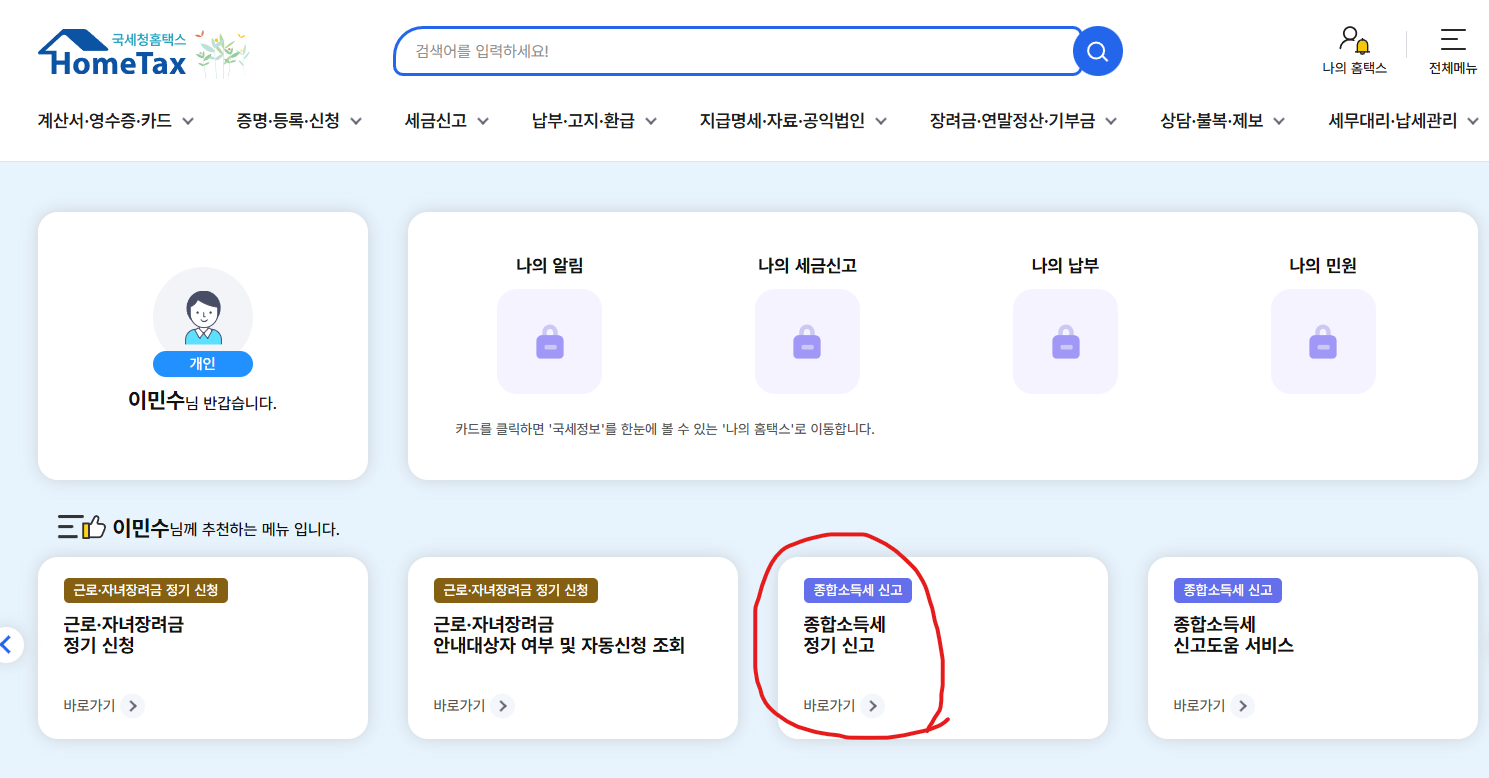Click the search magnifier icon
The image size is (1489, 778).
point(1097,51)
